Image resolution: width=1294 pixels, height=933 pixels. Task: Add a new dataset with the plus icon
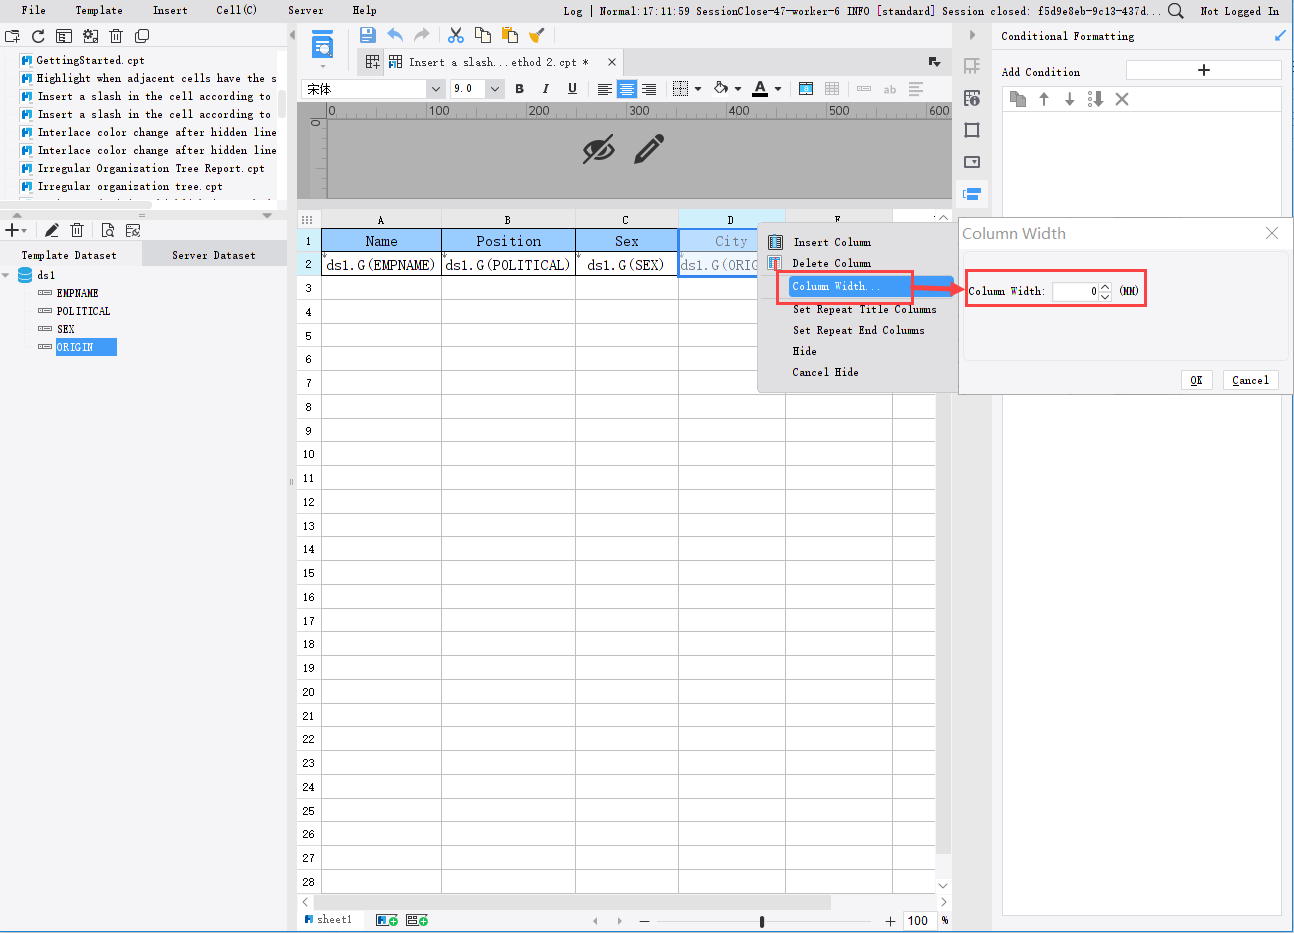12,229
